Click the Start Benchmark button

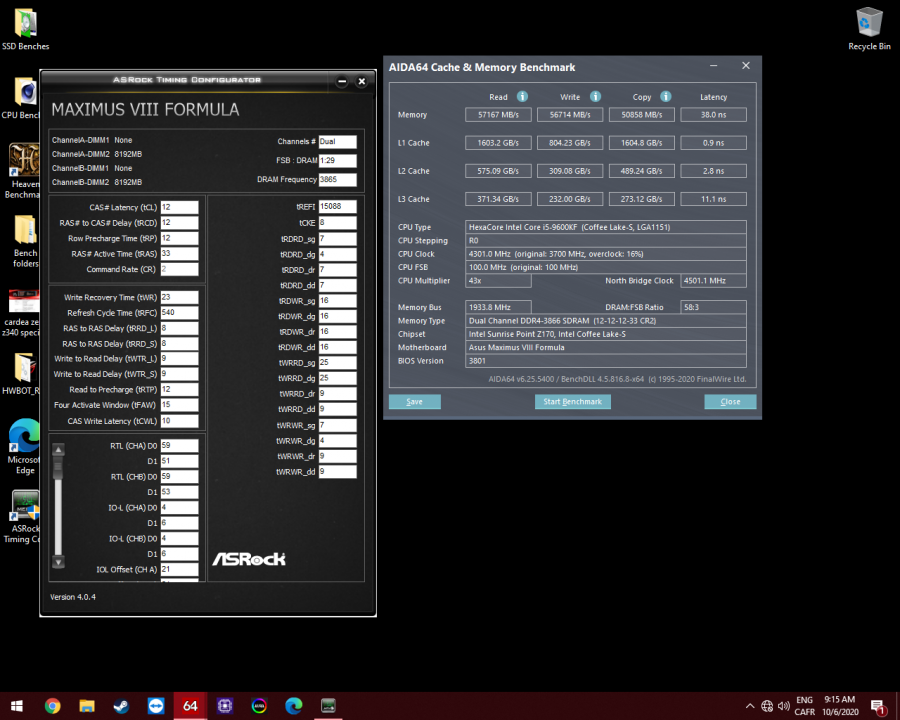pos(572,401)
